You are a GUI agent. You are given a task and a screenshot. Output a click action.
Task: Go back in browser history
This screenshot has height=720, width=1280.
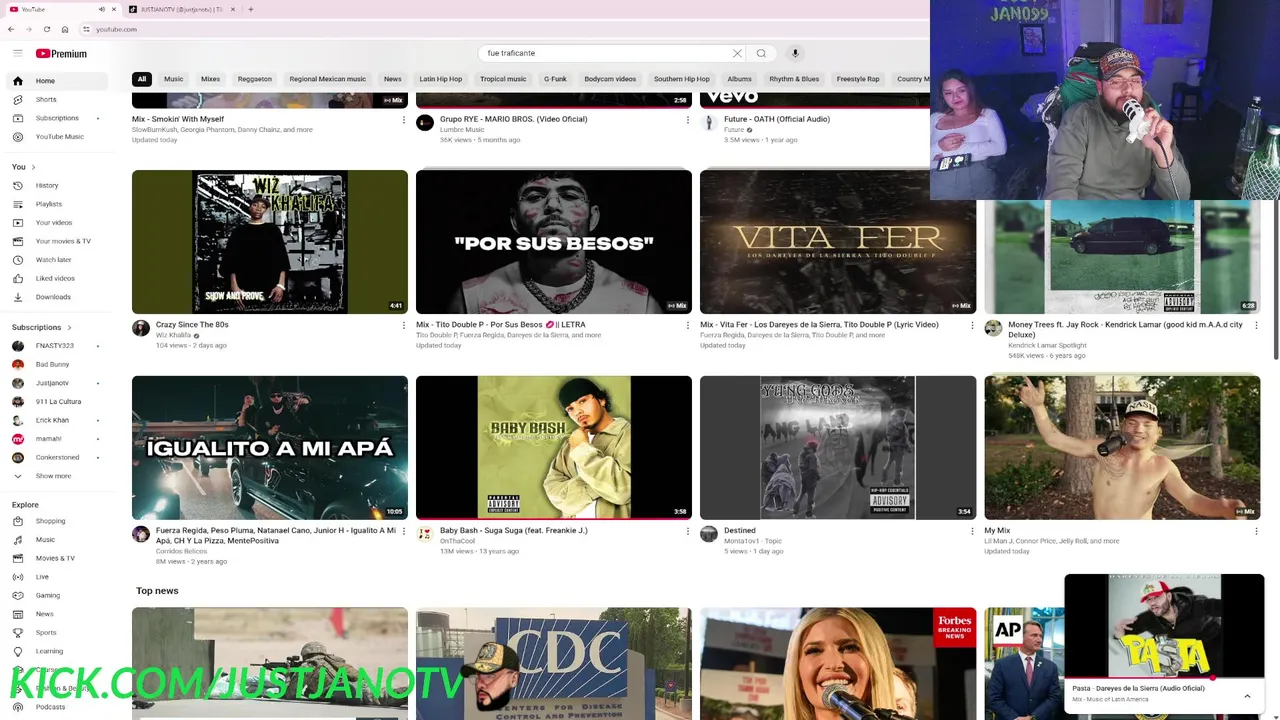coord(11,29)
